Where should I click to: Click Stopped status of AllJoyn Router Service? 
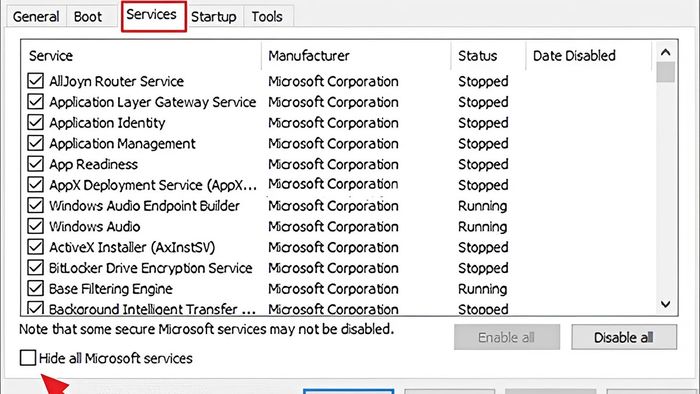tap(483, 81)
